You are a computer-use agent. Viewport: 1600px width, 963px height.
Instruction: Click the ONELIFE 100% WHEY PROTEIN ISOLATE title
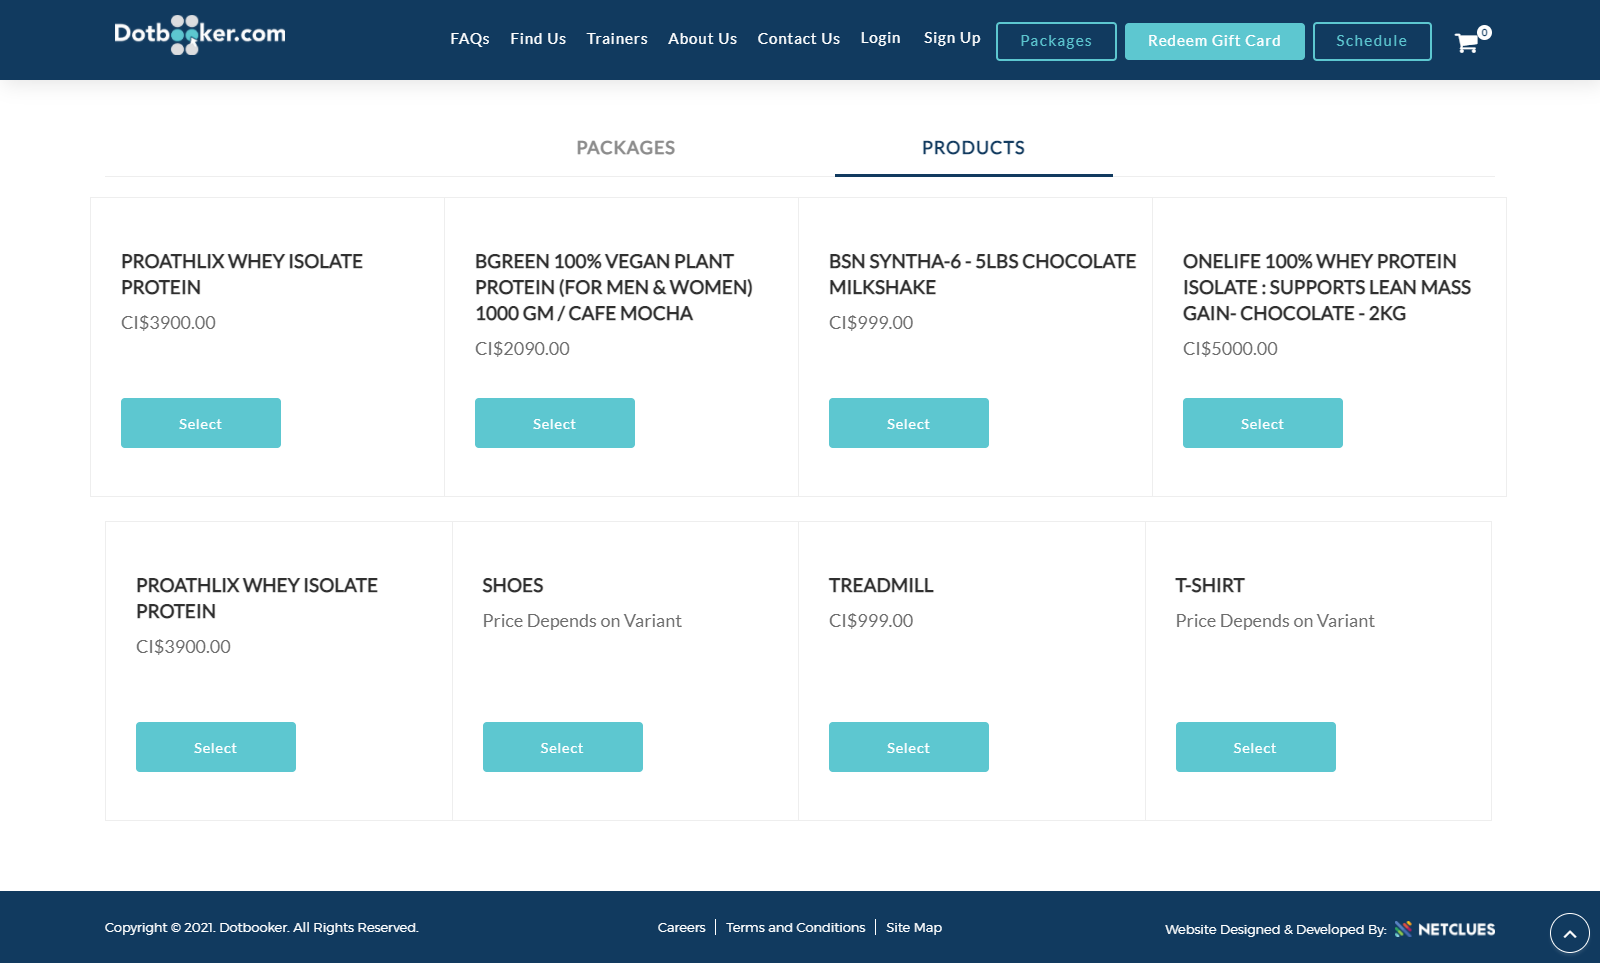pos(1327,287)
